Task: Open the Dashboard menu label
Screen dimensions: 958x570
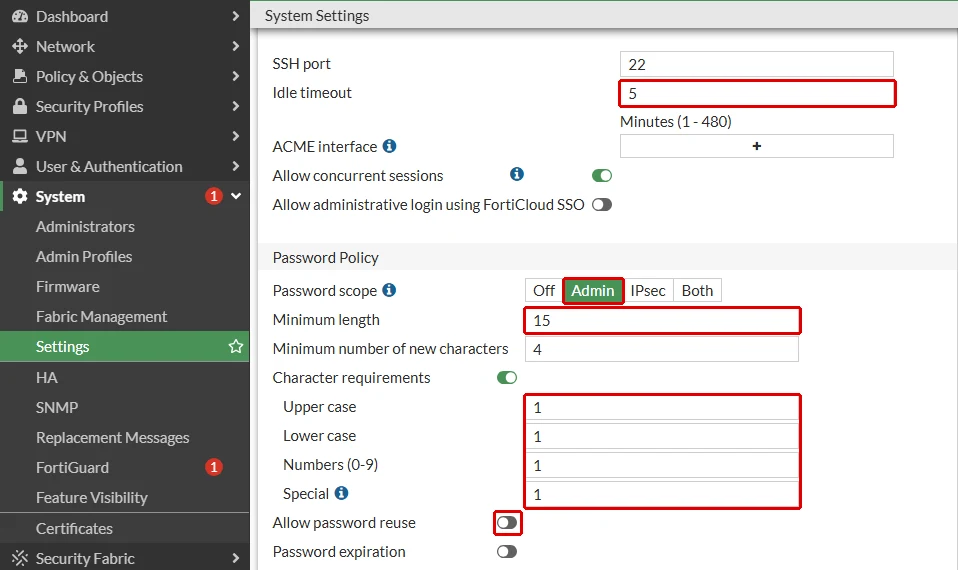Action: click(72, 16)
